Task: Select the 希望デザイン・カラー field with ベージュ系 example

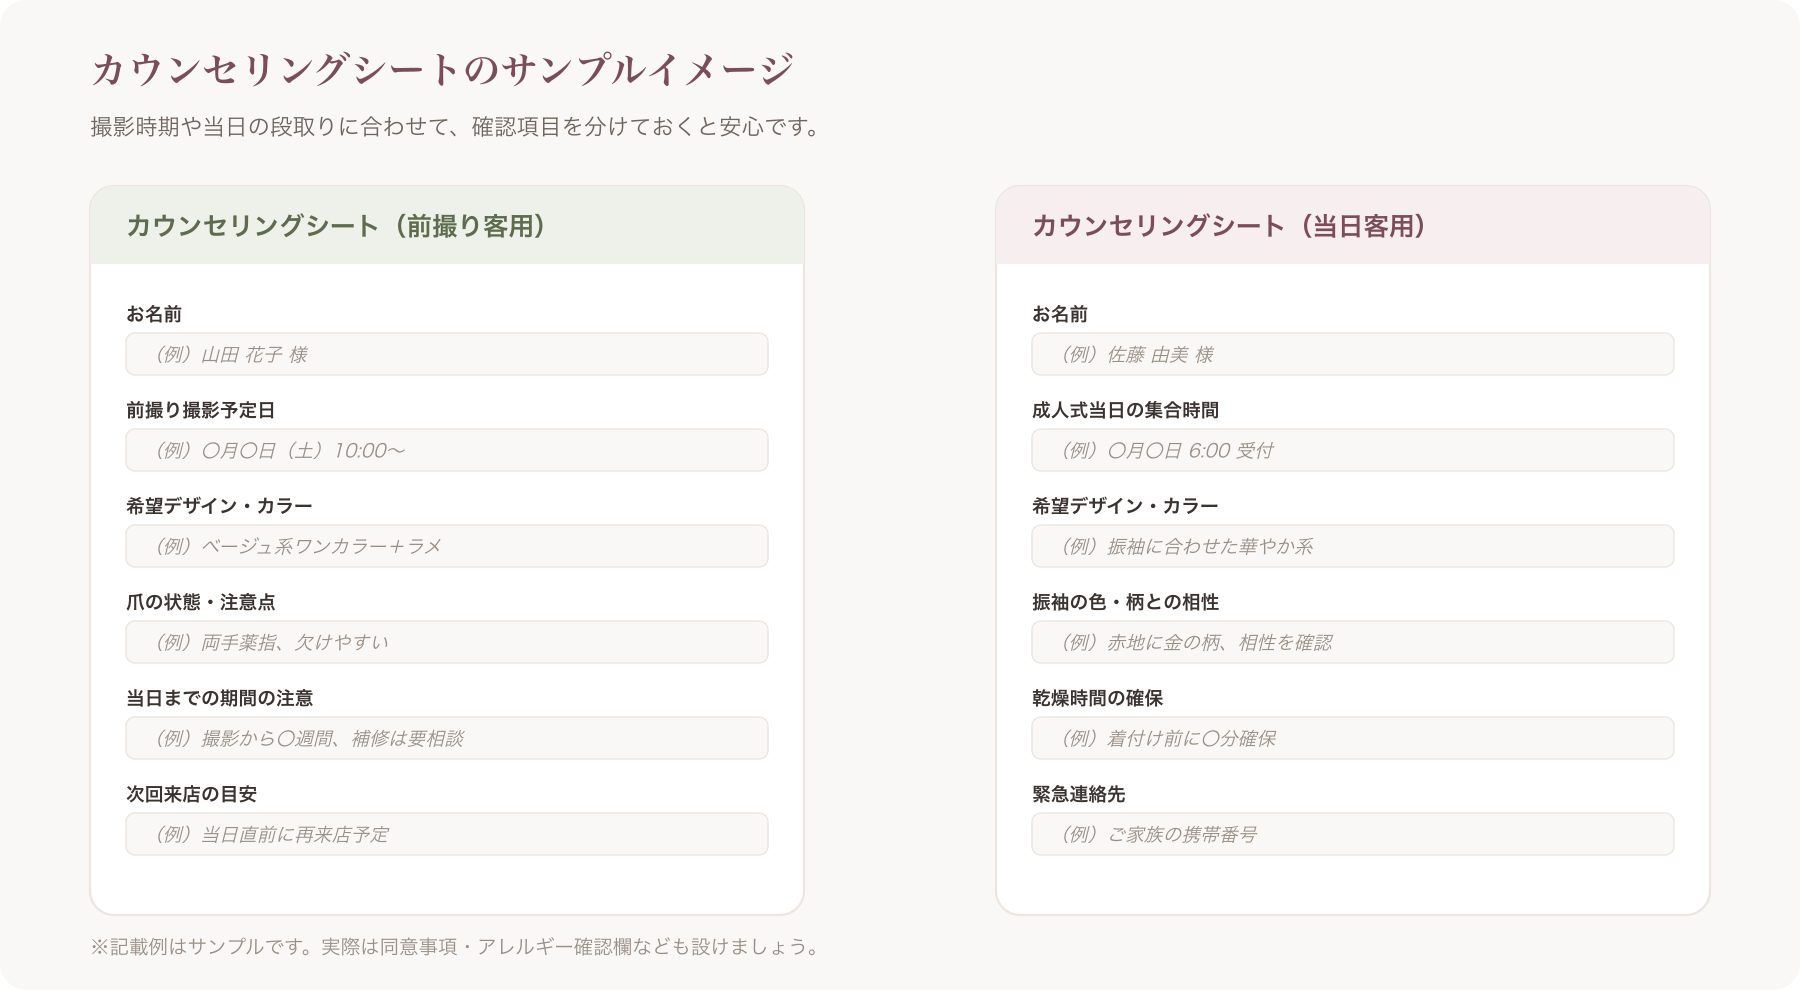Action: pyautogui.click(x=447, y=546)
